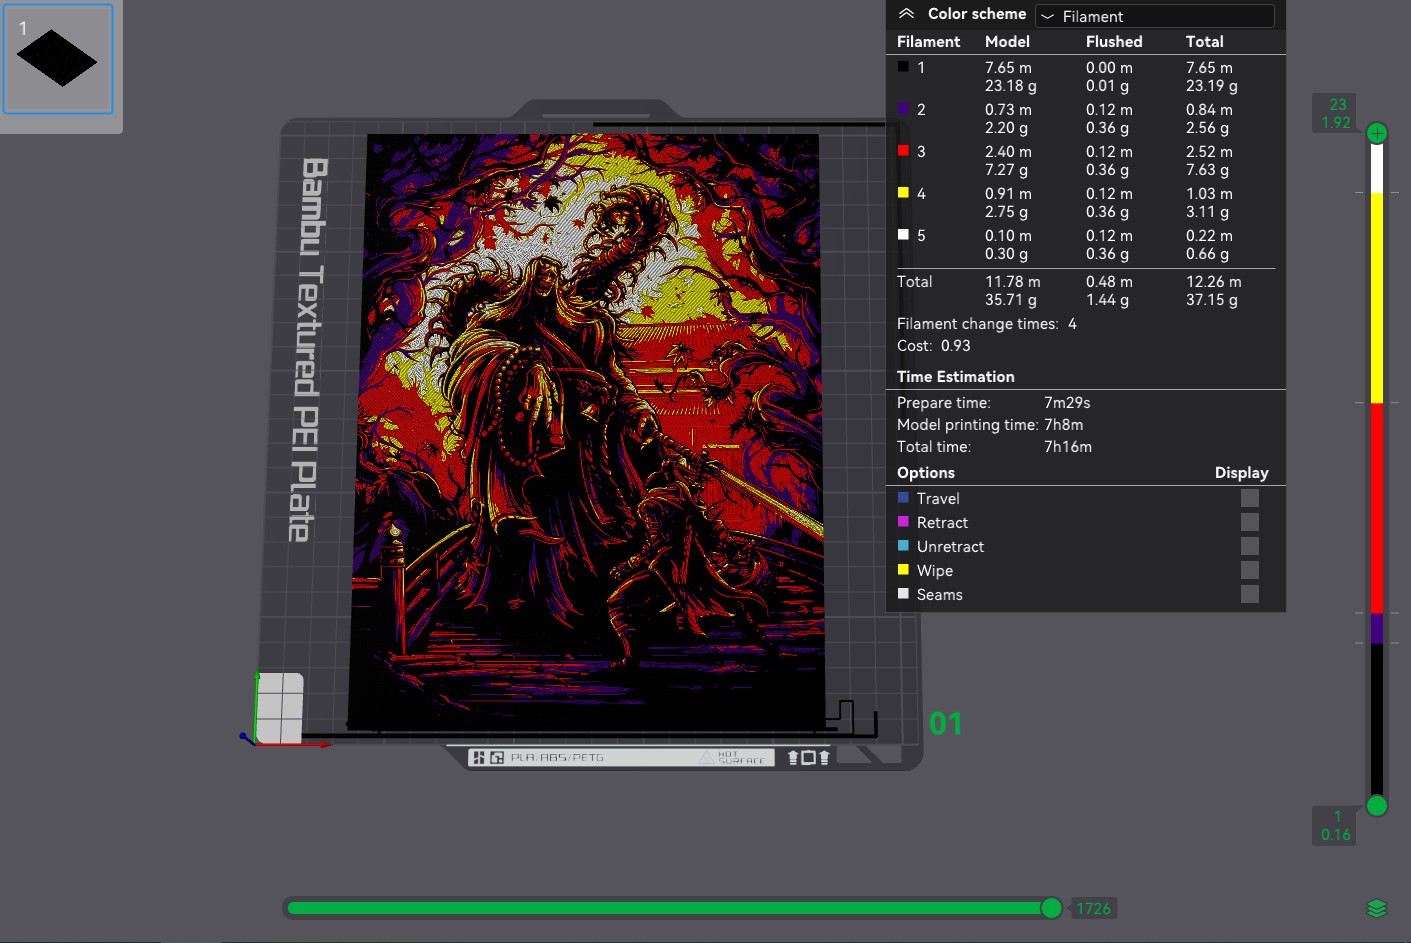Click the yellow filament 4 color square
The height and width of the screenshot is (943, 1411).
pyautogui.click(x=903, y=193)
